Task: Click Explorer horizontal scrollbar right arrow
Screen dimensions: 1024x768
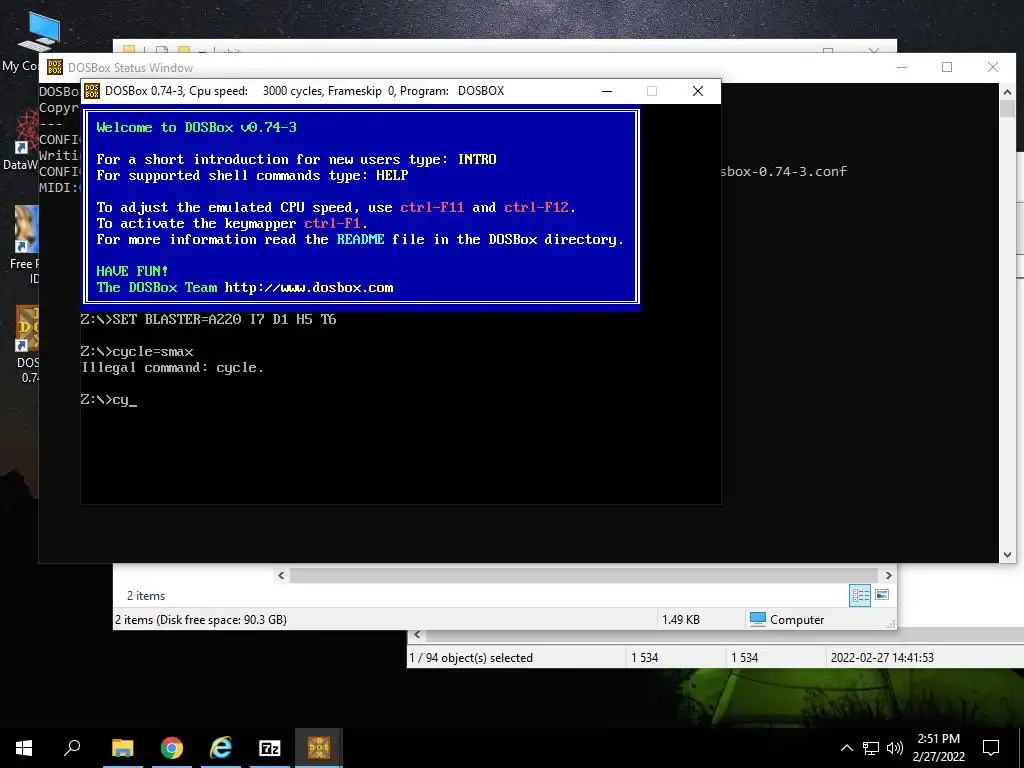Action: pyautogui.click(x=888, y=575)
